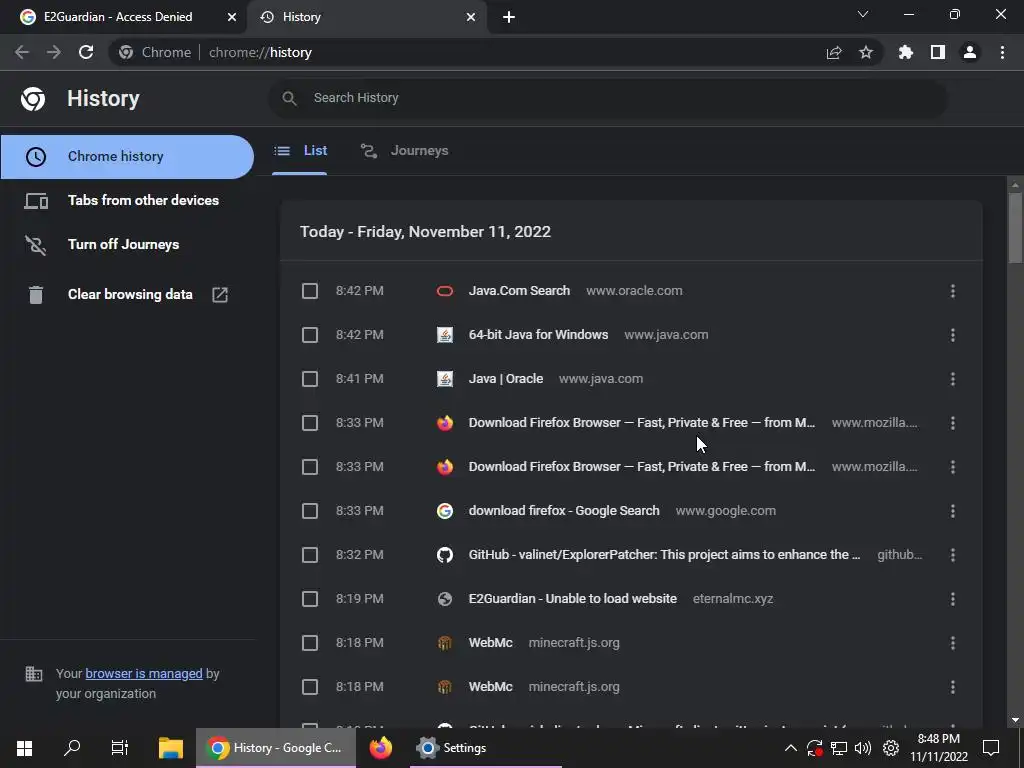Click the Google favicon of download firefox entry
The image size is (1024, 768).
(445, 511)
